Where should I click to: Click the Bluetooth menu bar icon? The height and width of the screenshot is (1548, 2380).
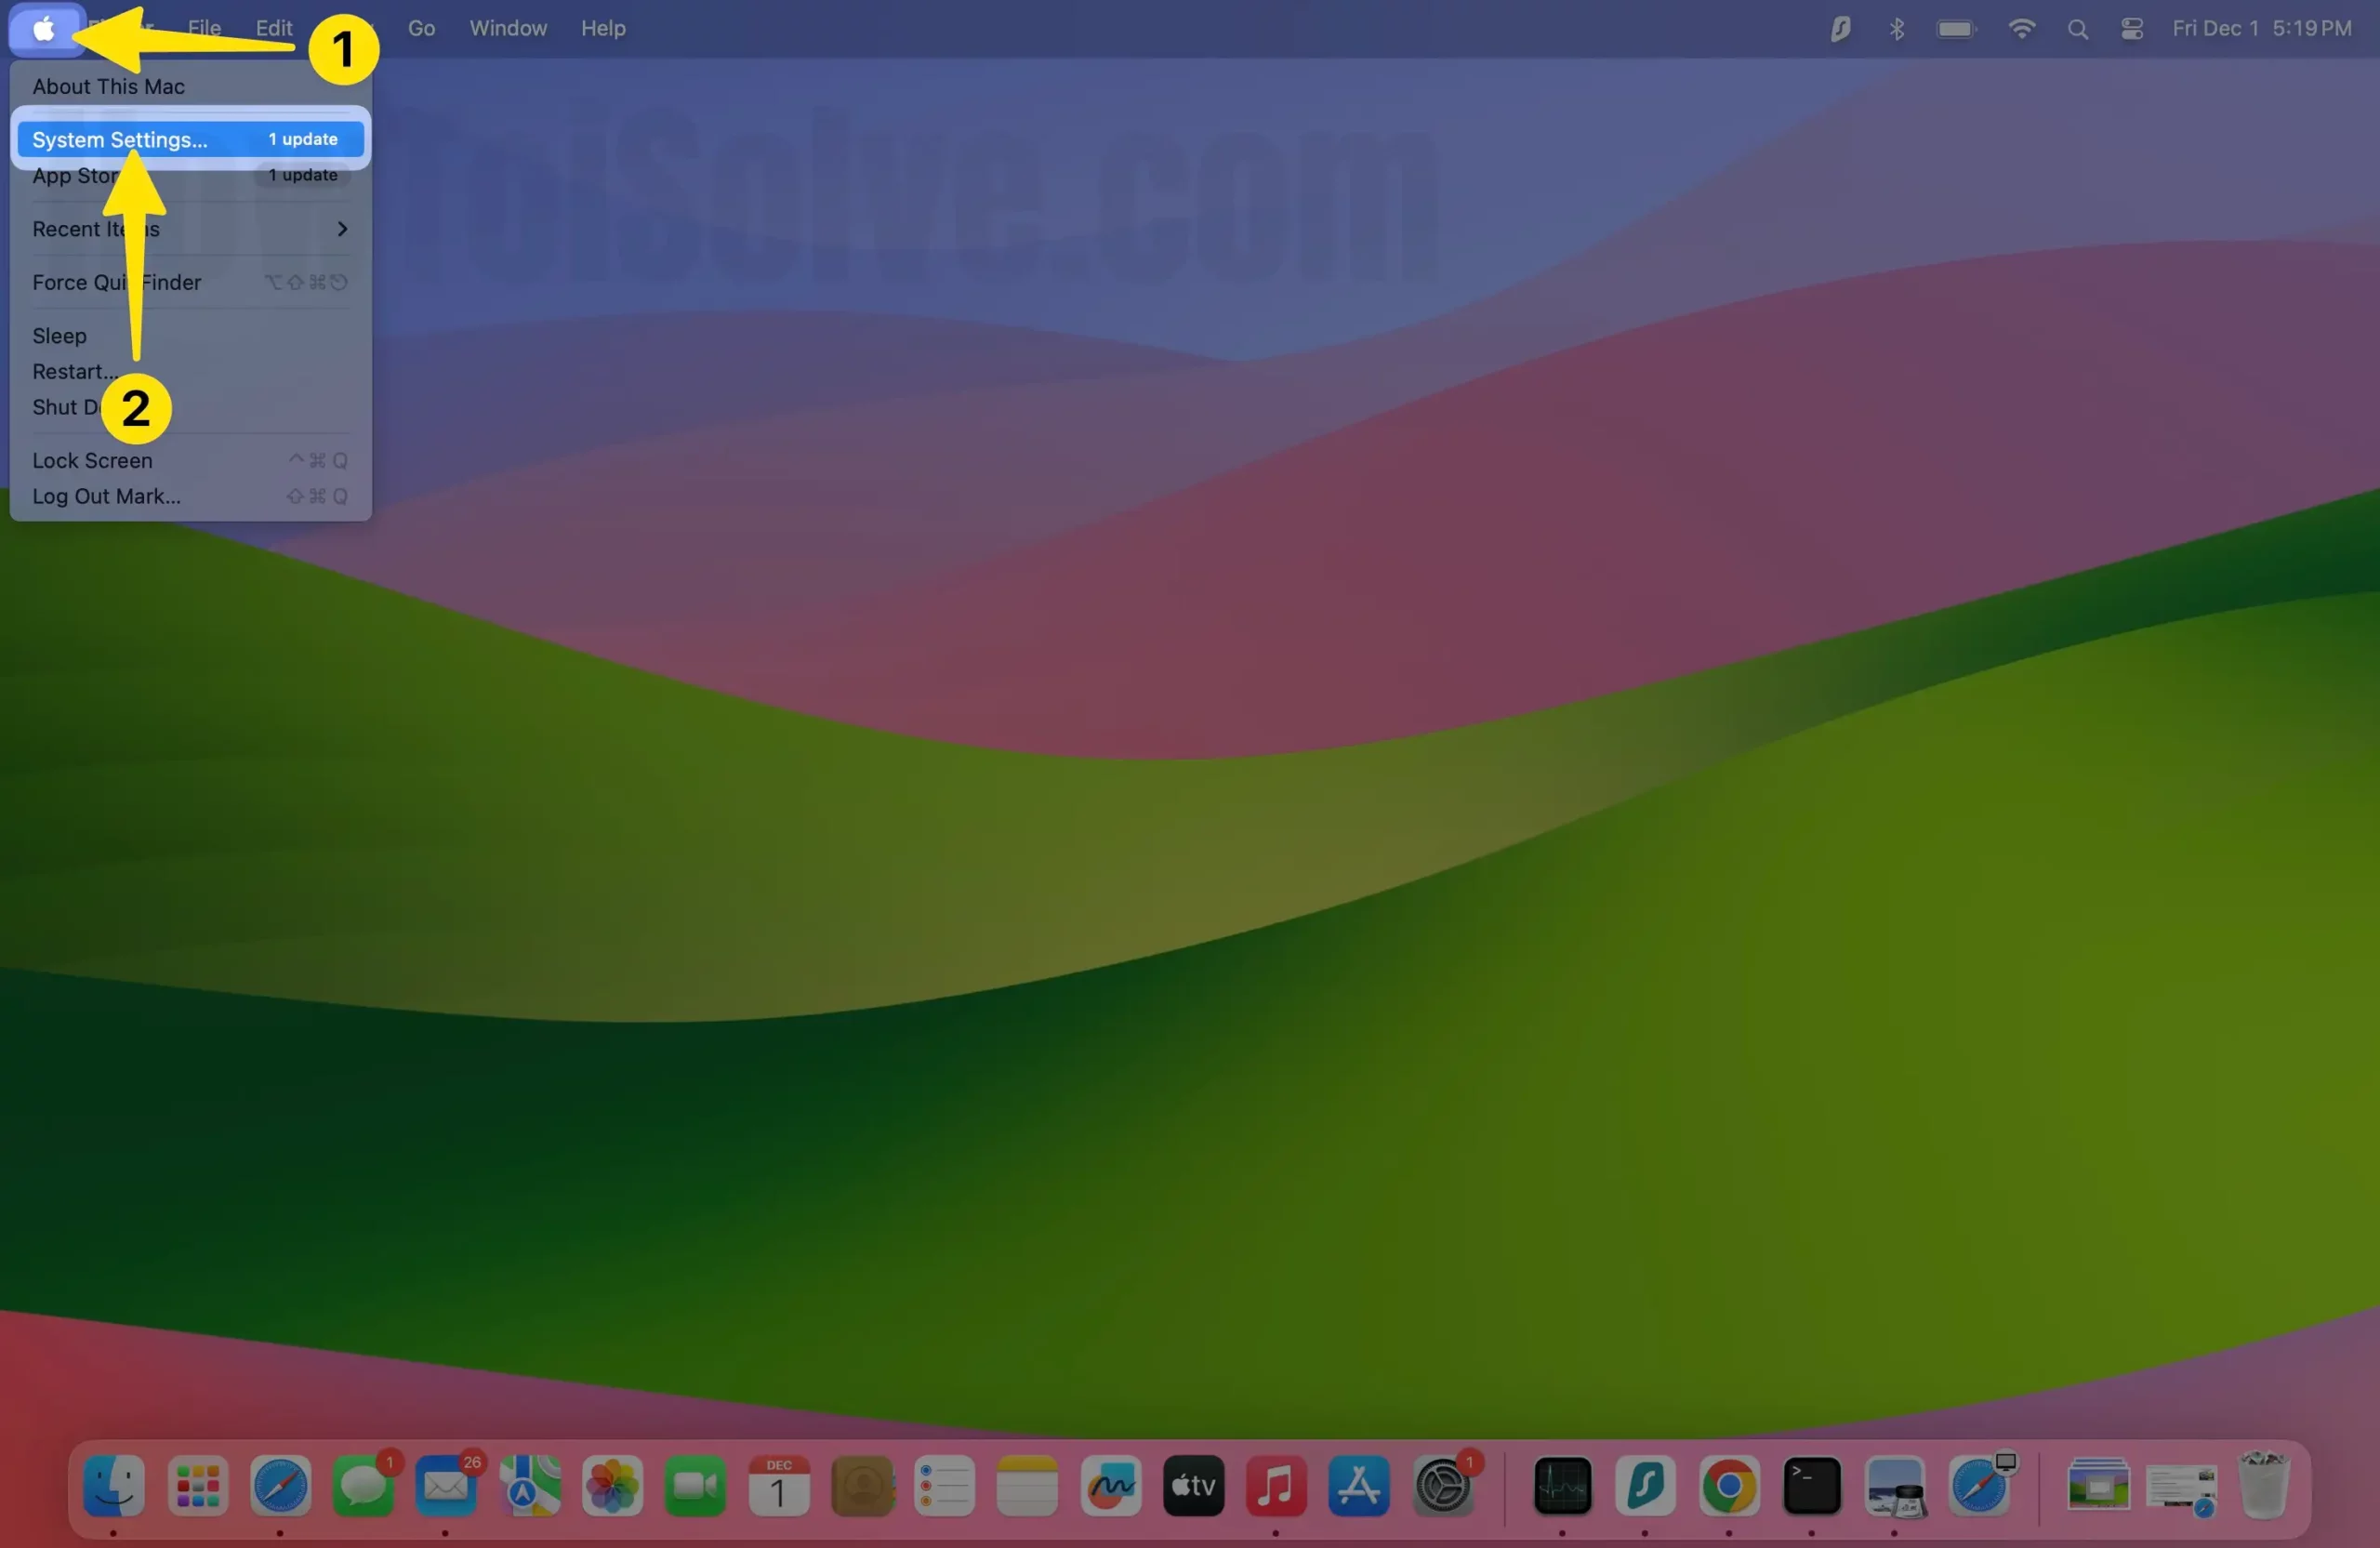(x=1897, y=29)
